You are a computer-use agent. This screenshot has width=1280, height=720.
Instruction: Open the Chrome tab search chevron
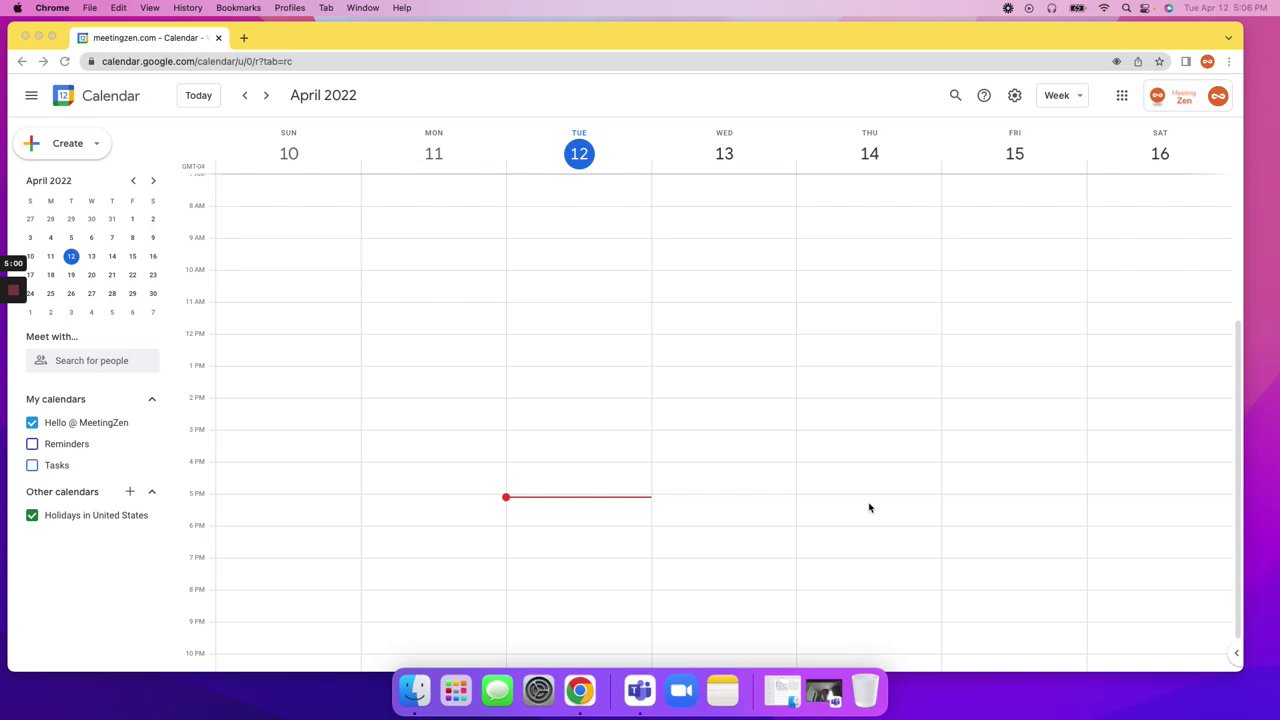click(x=1228, y=38)
